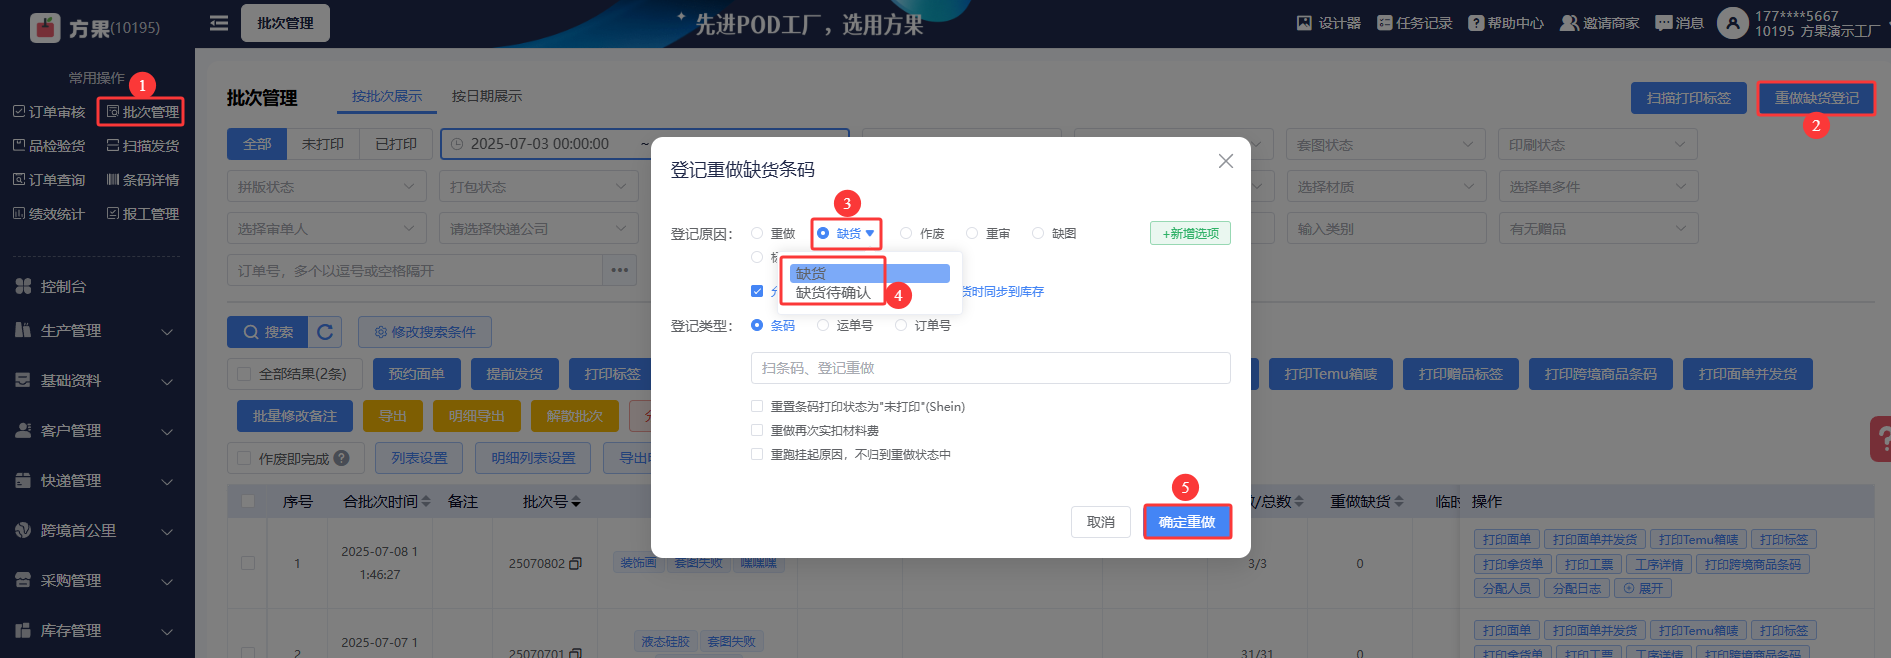Click +新增选项 button
This screenshot has width=1891, height=658.
click(1190, 233)
